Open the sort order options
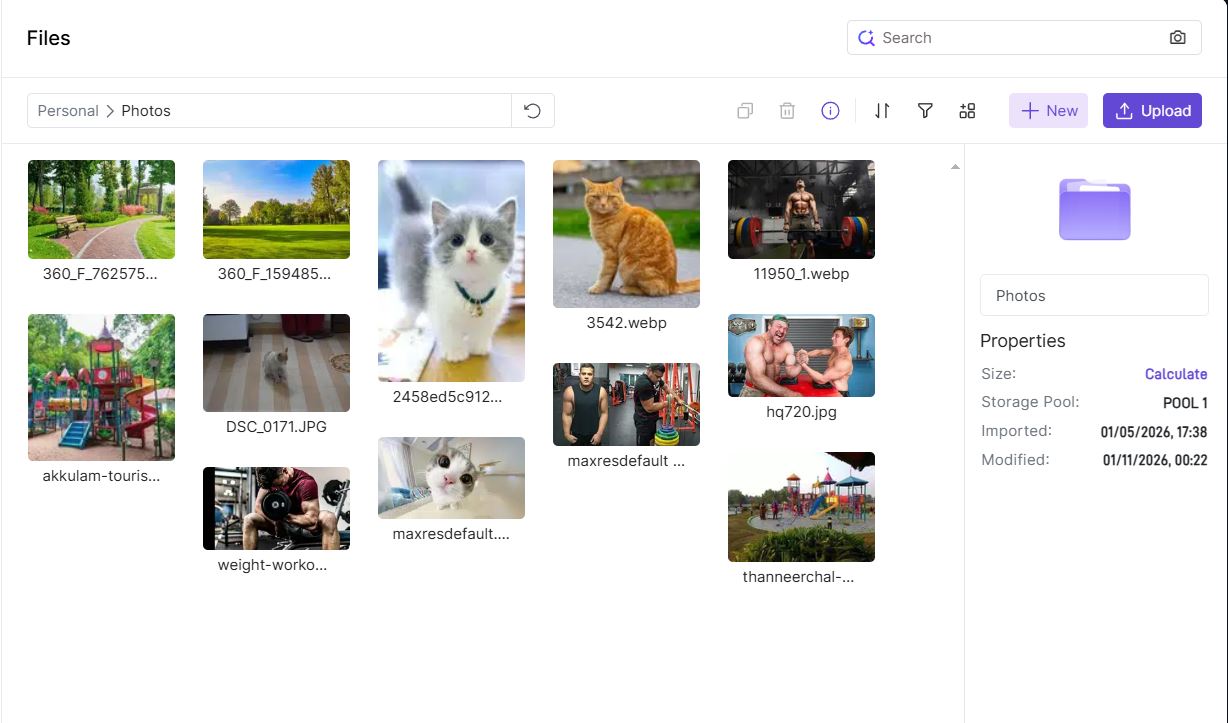 (x=882, y=111)
